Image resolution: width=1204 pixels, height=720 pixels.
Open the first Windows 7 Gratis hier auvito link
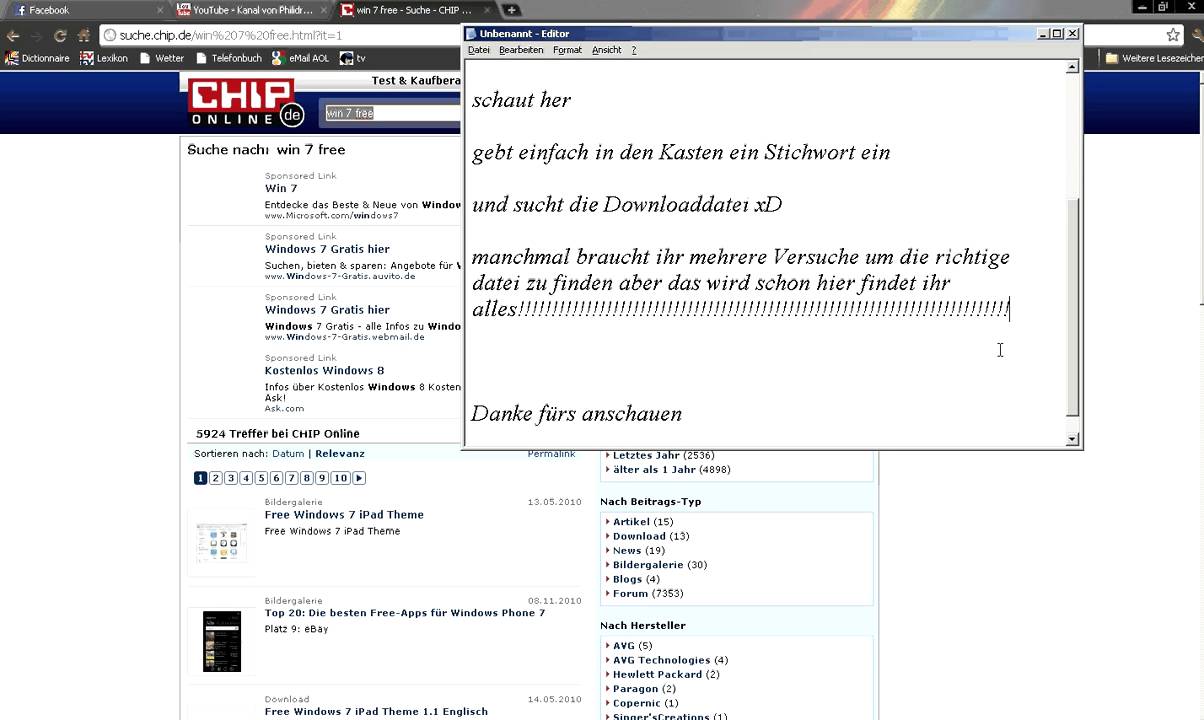[327, 249]
